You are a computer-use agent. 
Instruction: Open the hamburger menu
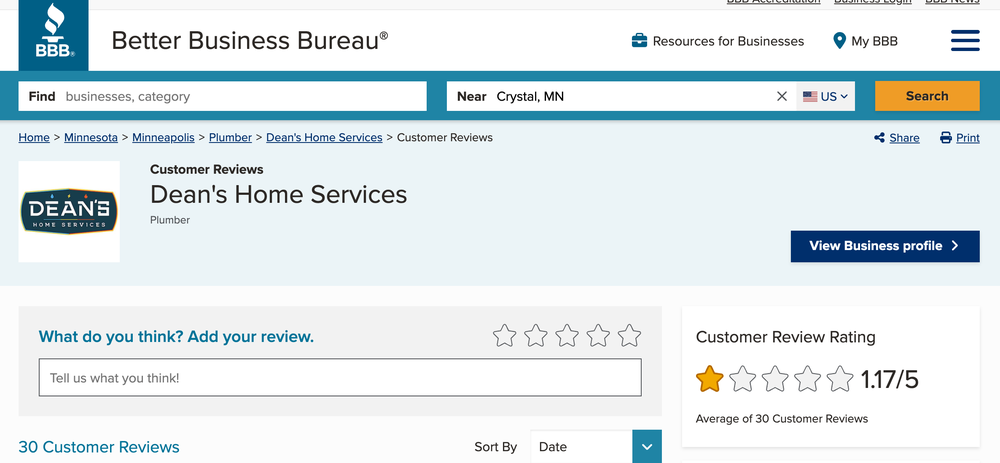pyautogui.click(x=964, y=41)
